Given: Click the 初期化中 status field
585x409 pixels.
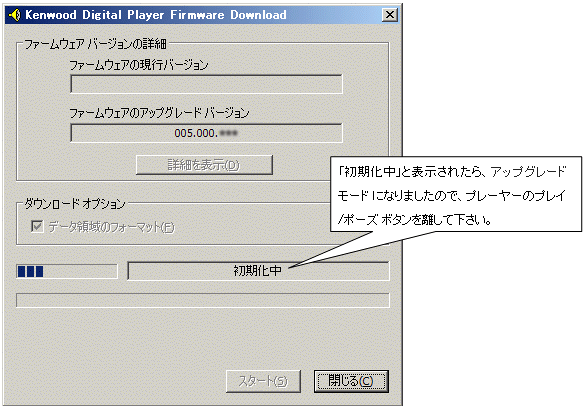Looking at the screenshot, I should coord(258,271).
